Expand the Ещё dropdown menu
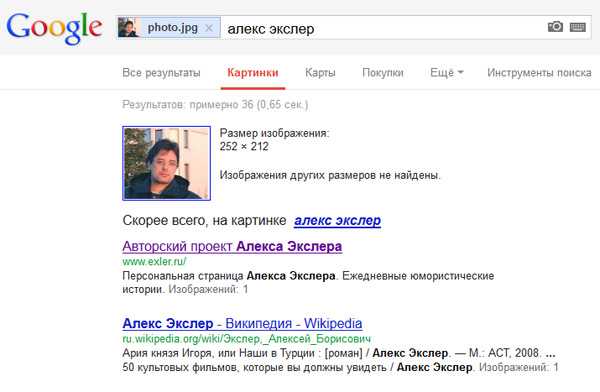 coord(447,73)
